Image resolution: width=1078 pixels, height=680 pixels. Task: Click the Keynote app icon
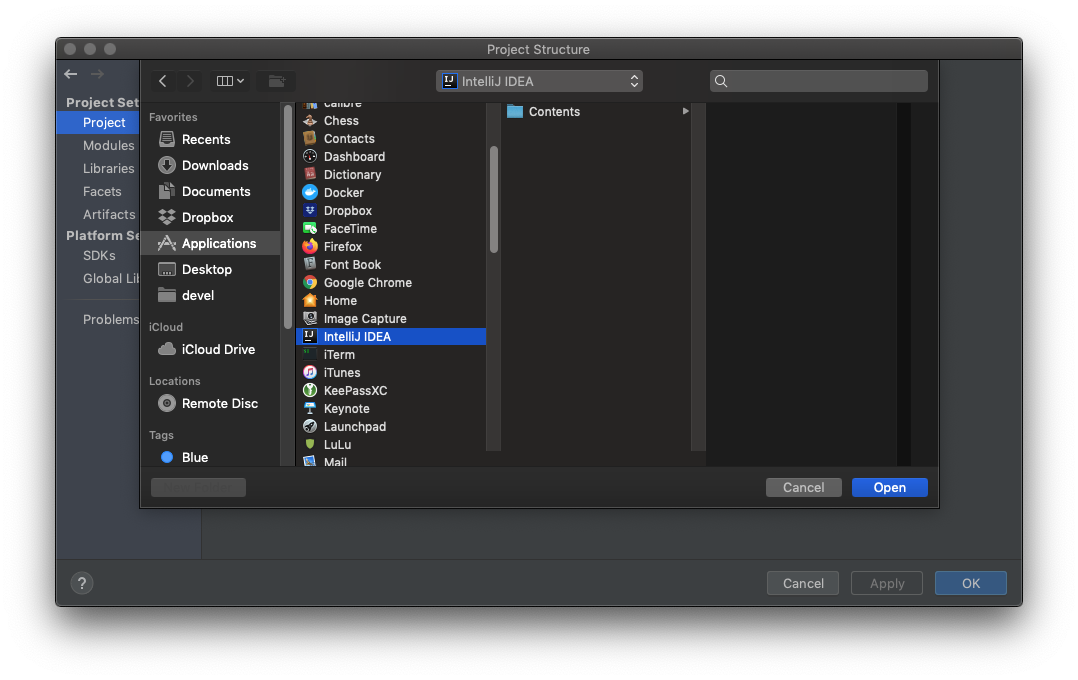tap(310, 408)
